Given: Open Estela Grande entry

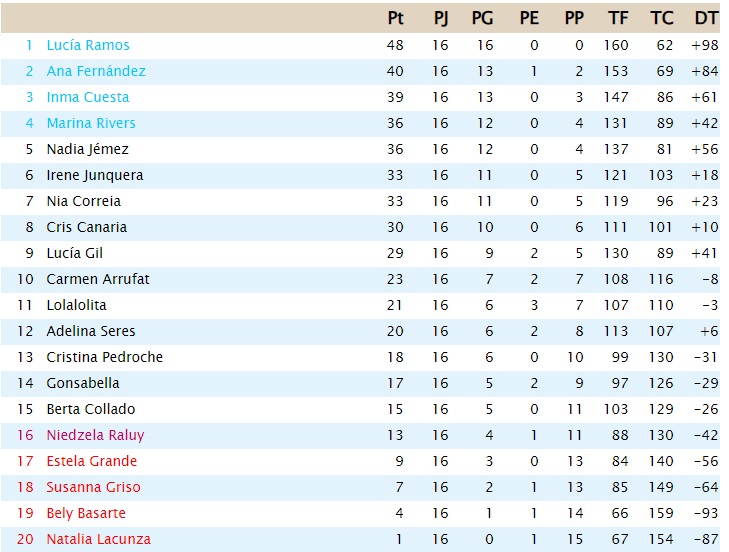Looking at the screenshot, I should (92, 461).
